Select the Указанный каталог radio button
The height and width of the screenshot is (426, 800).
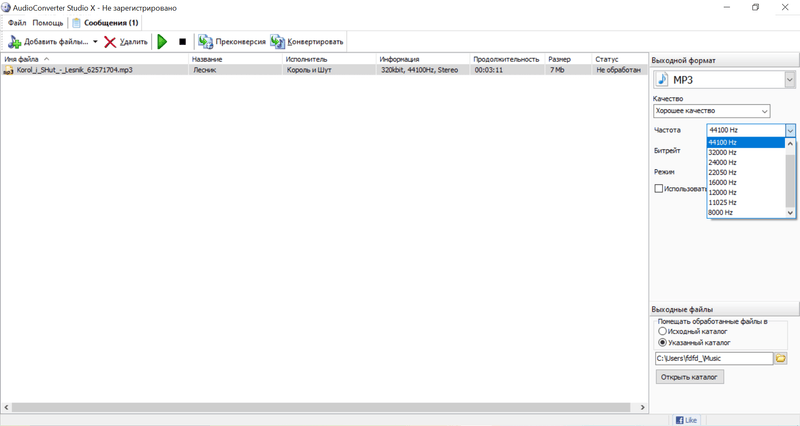662,342
